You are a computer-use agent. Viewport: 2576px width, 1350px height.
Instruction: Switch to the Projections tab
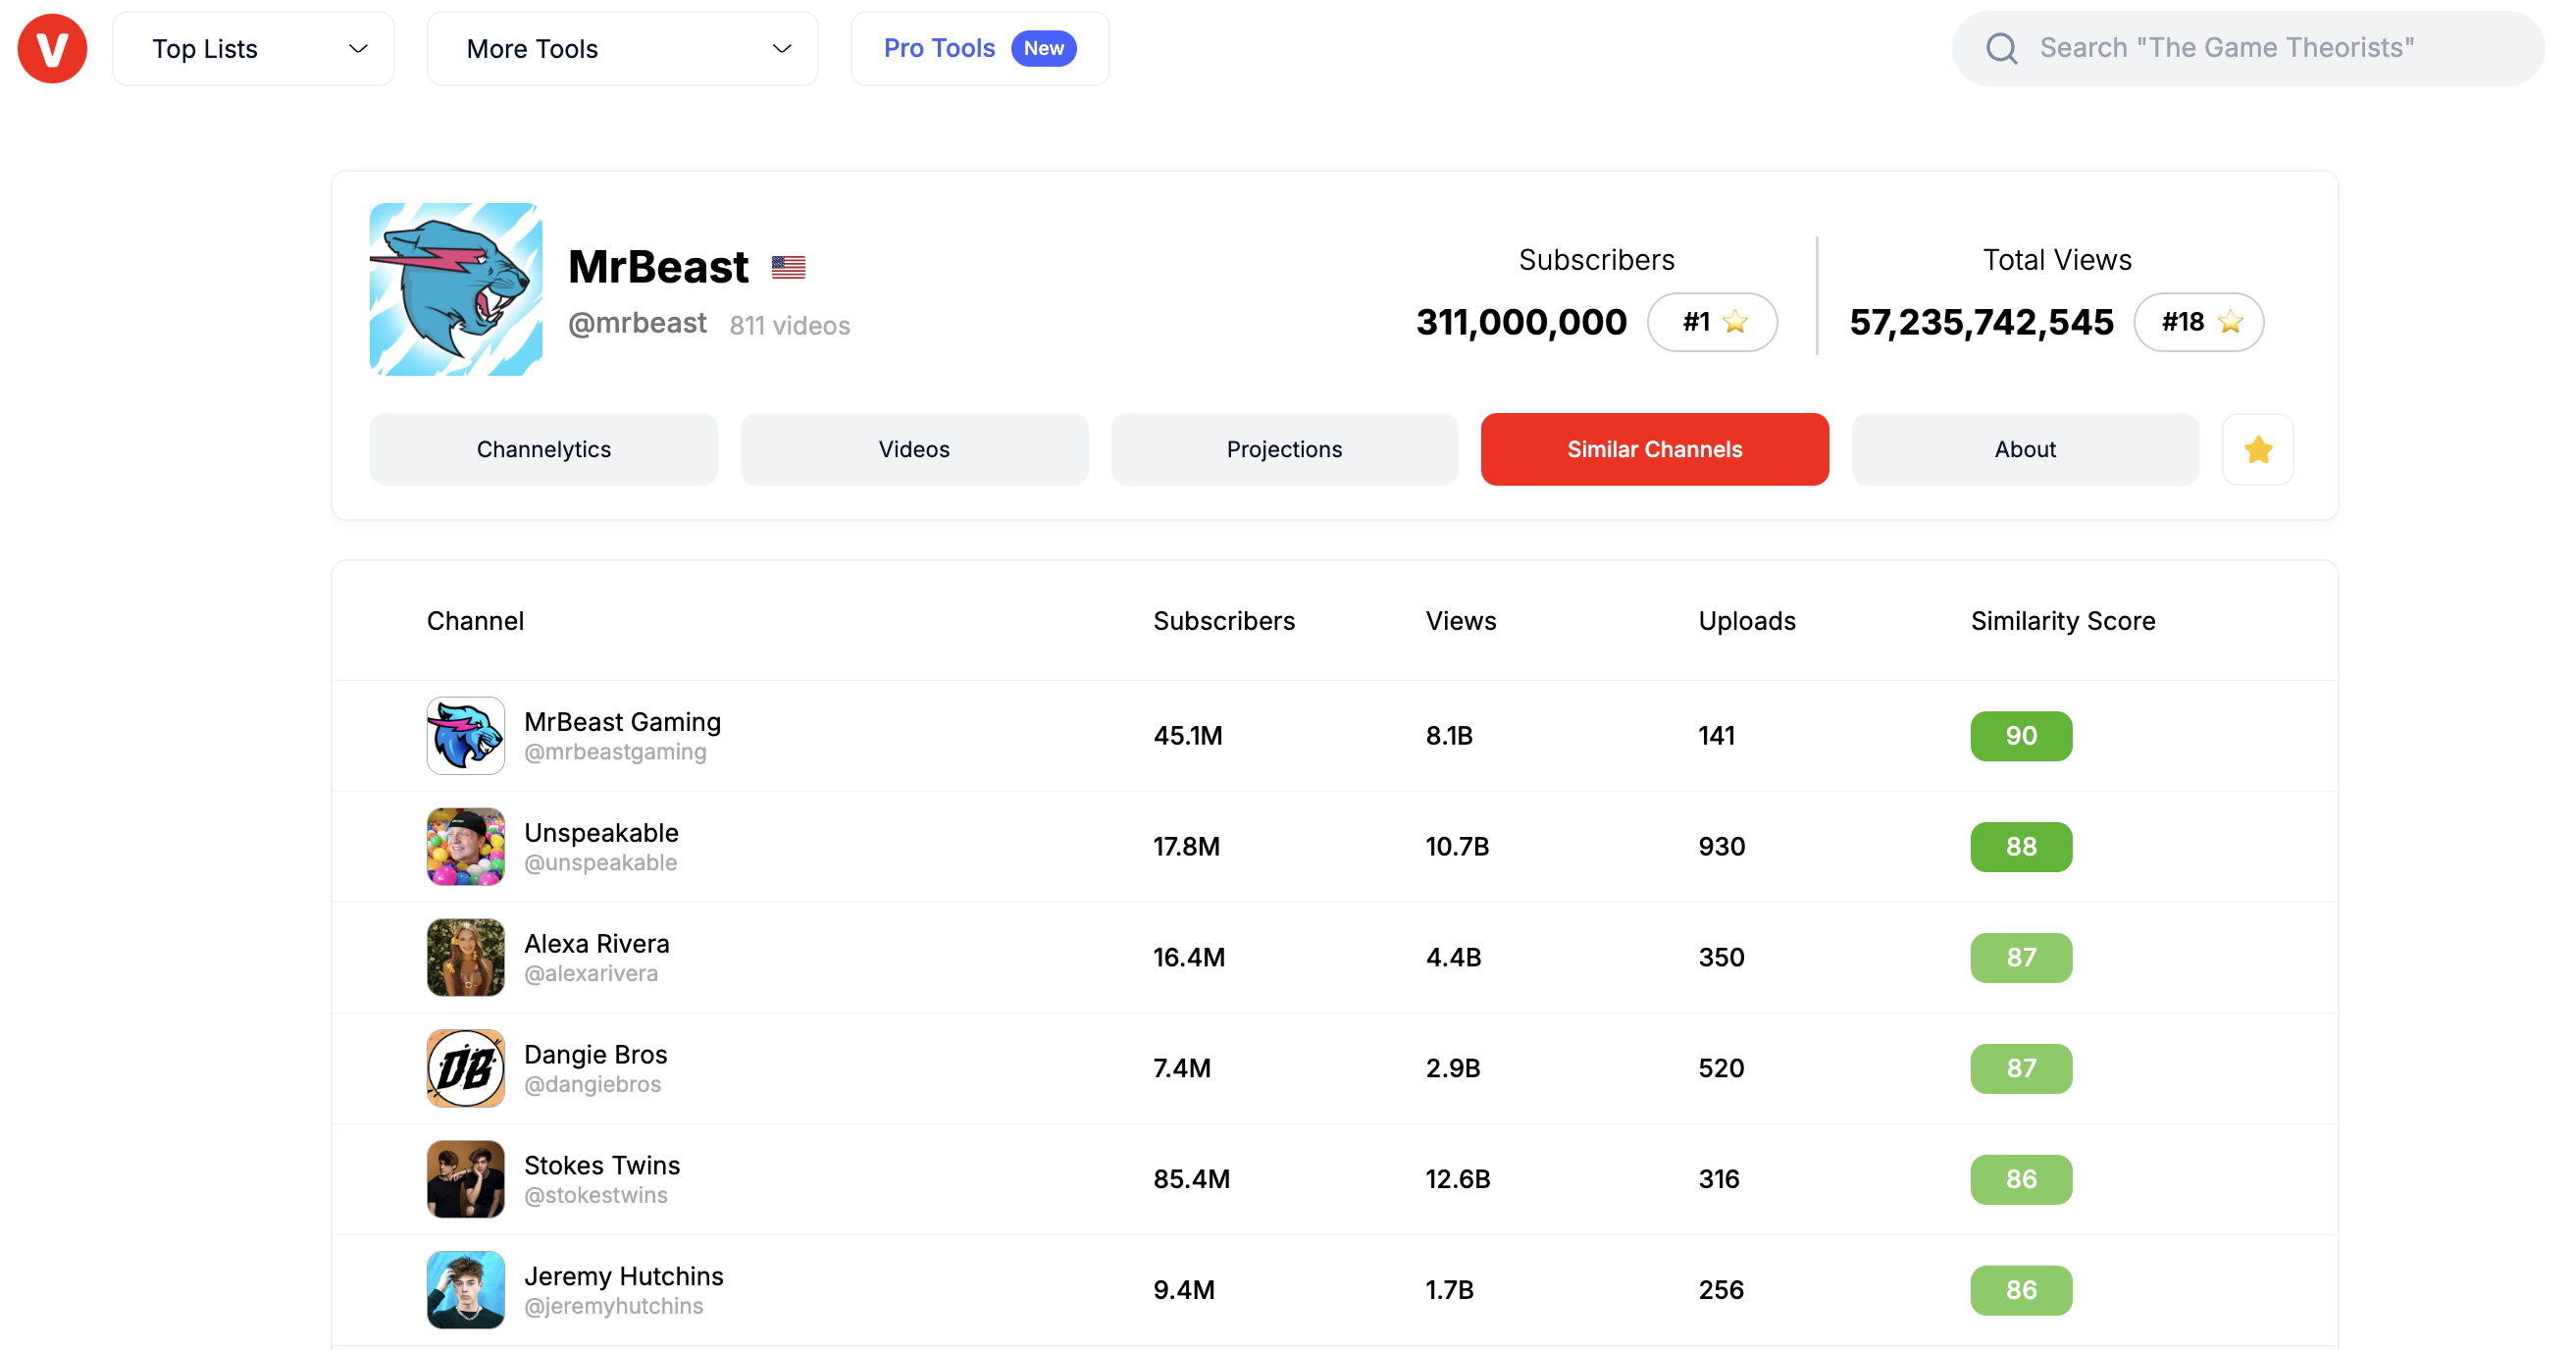[x=1284, y=449]
